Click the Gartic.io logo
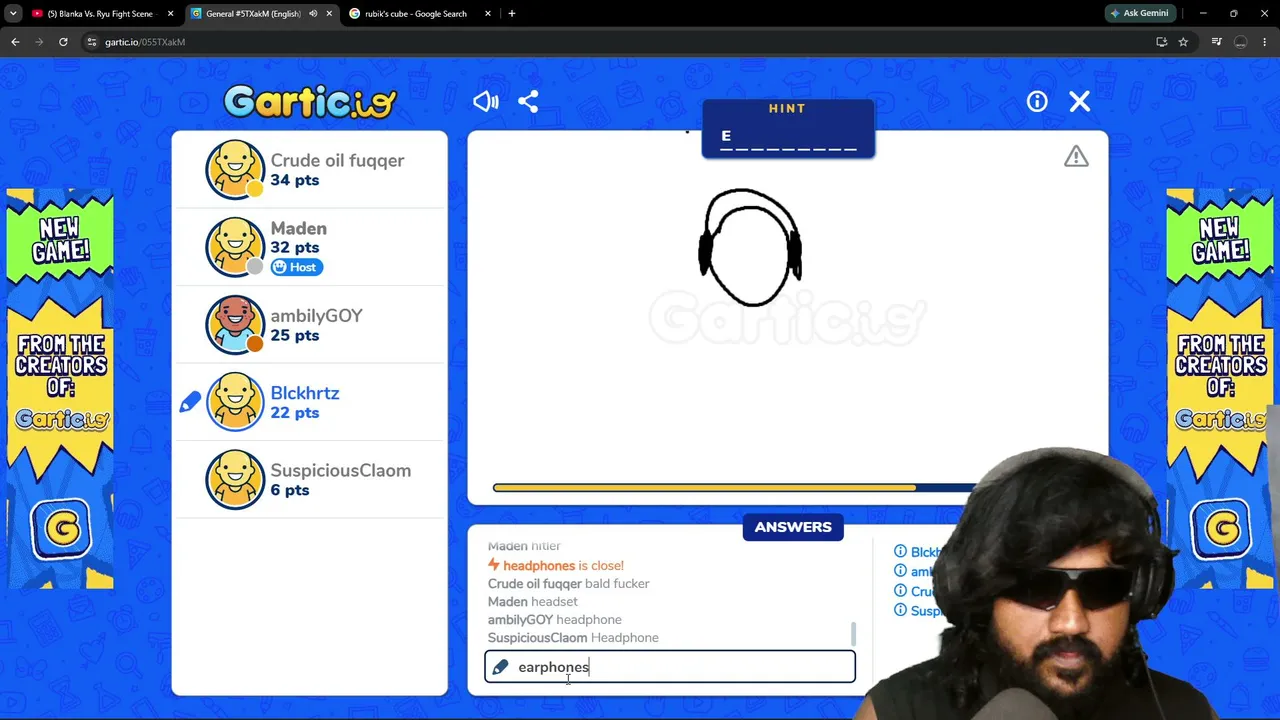The image size is (1280, 720). tap(310, 101)
